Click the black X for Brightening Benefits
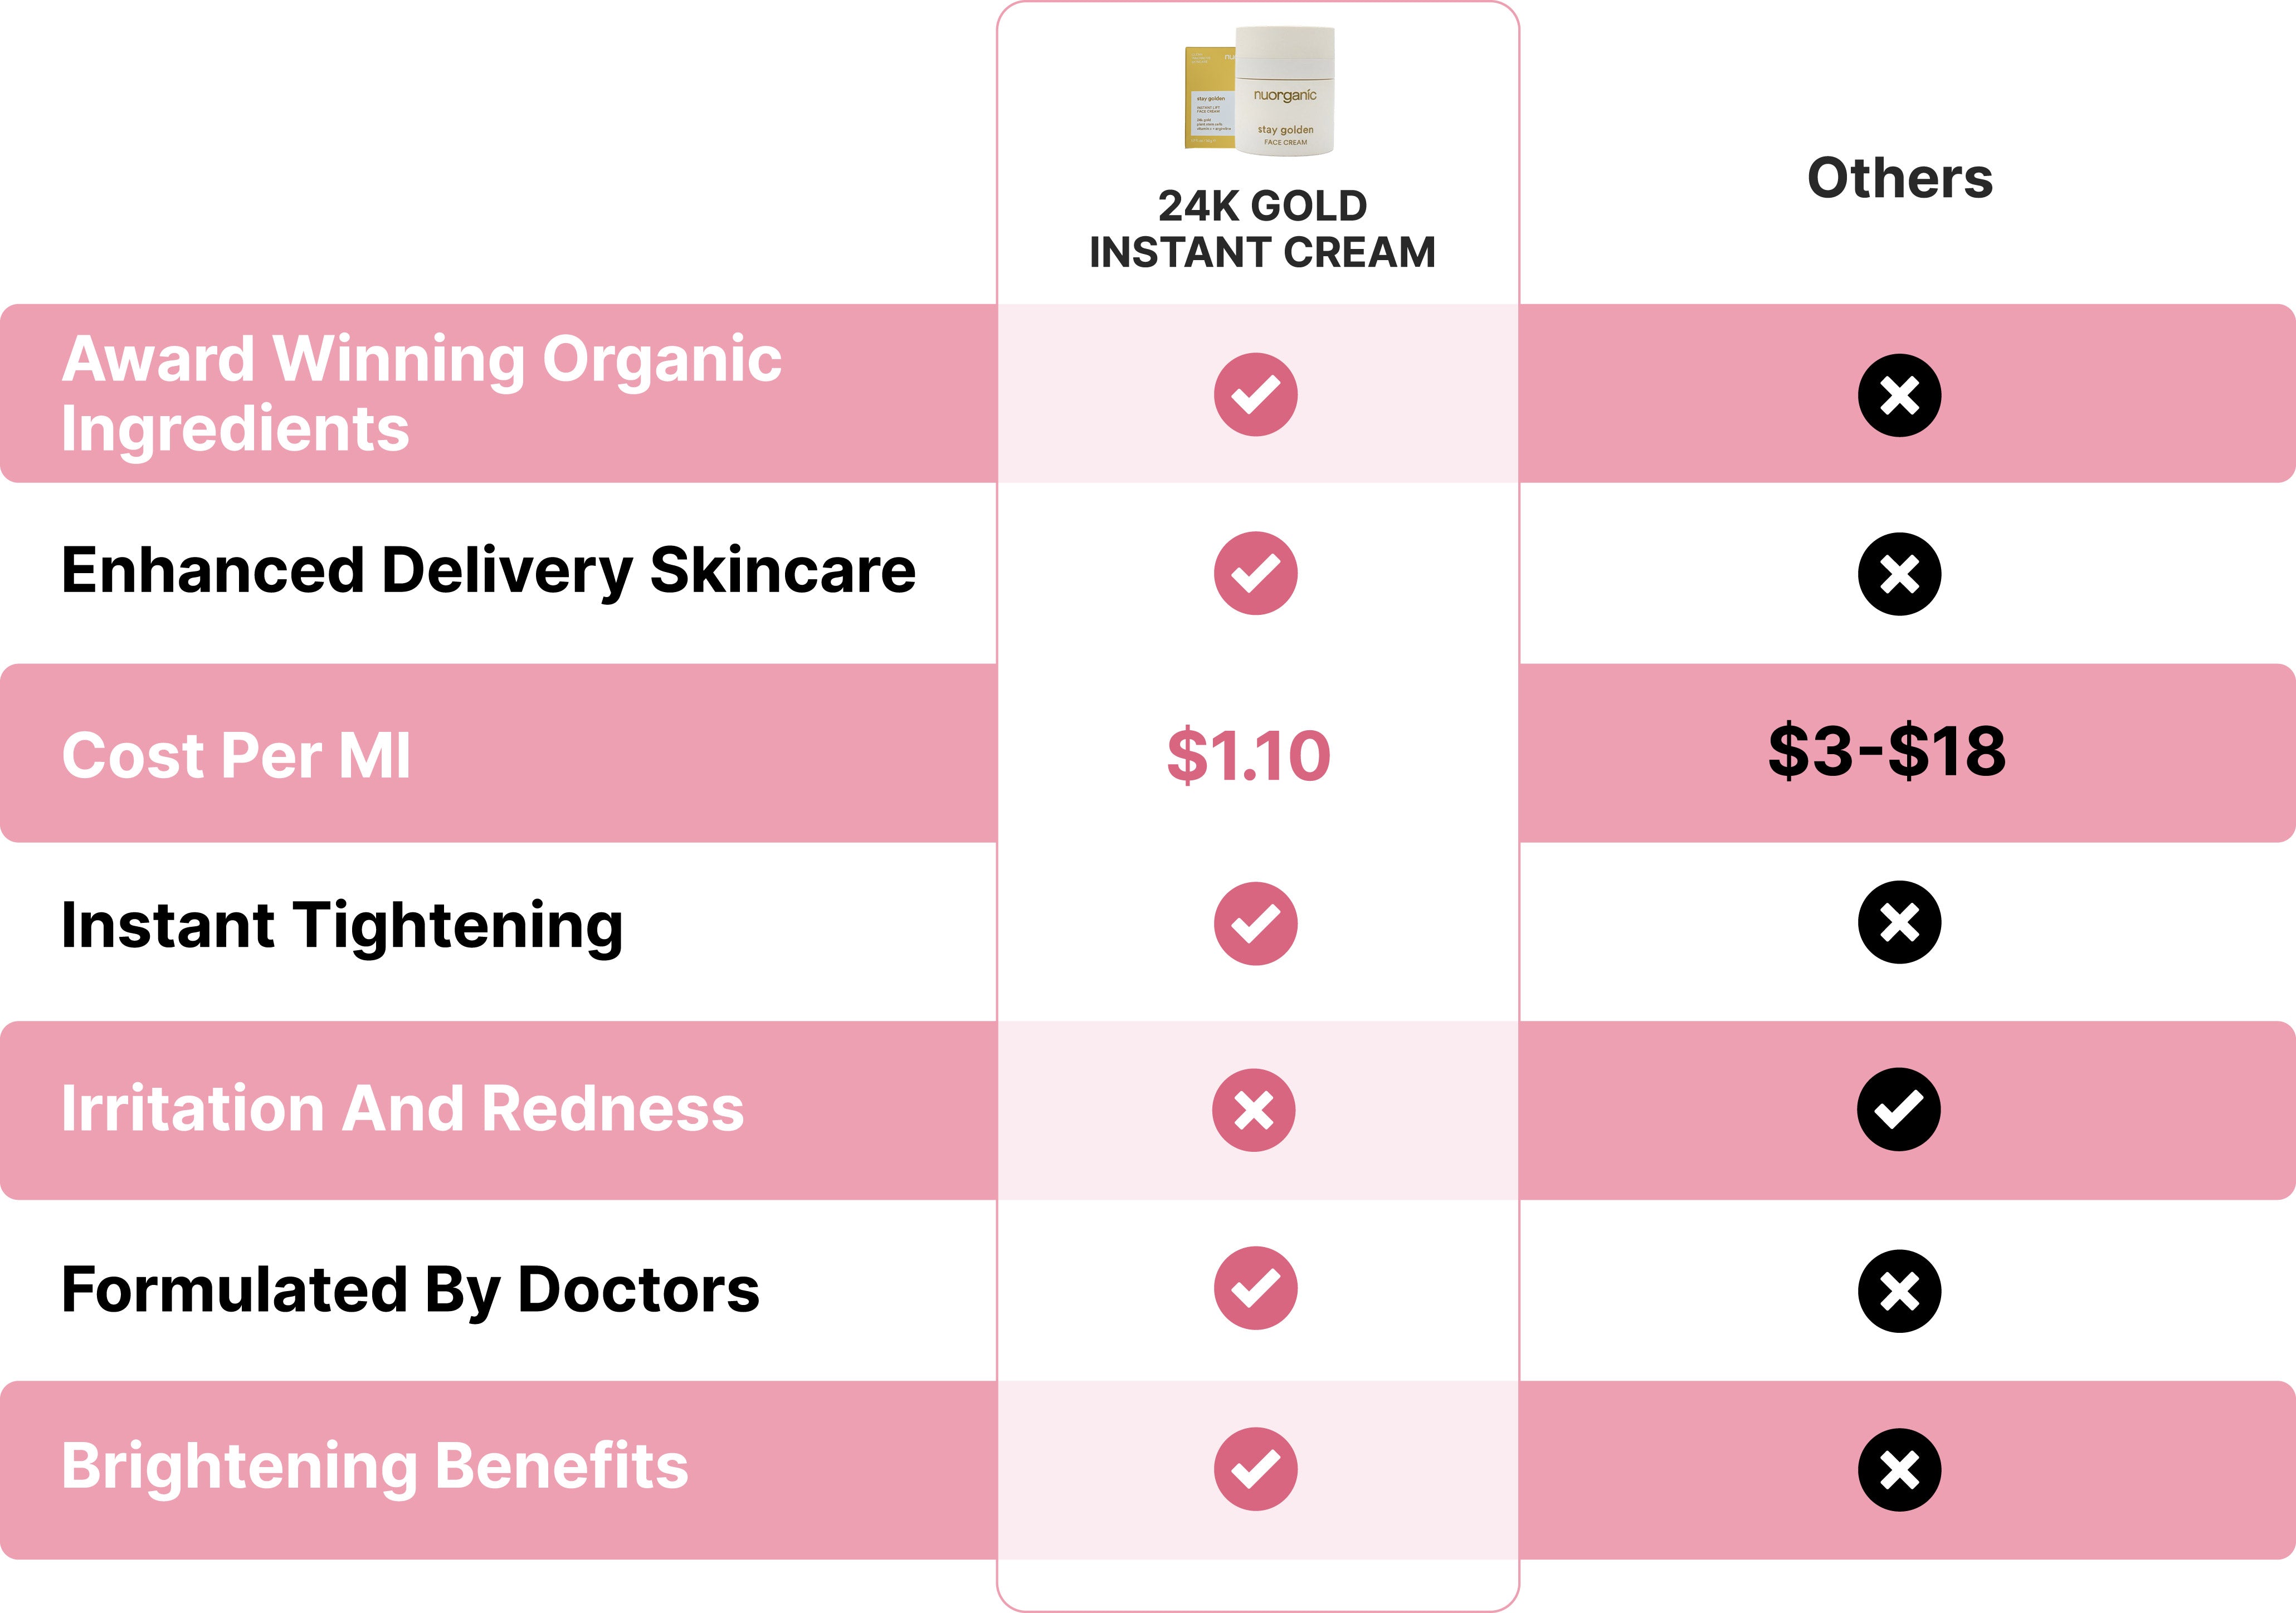The height and width of the screenshot is (1613, 2296). coord(1899,1469)
